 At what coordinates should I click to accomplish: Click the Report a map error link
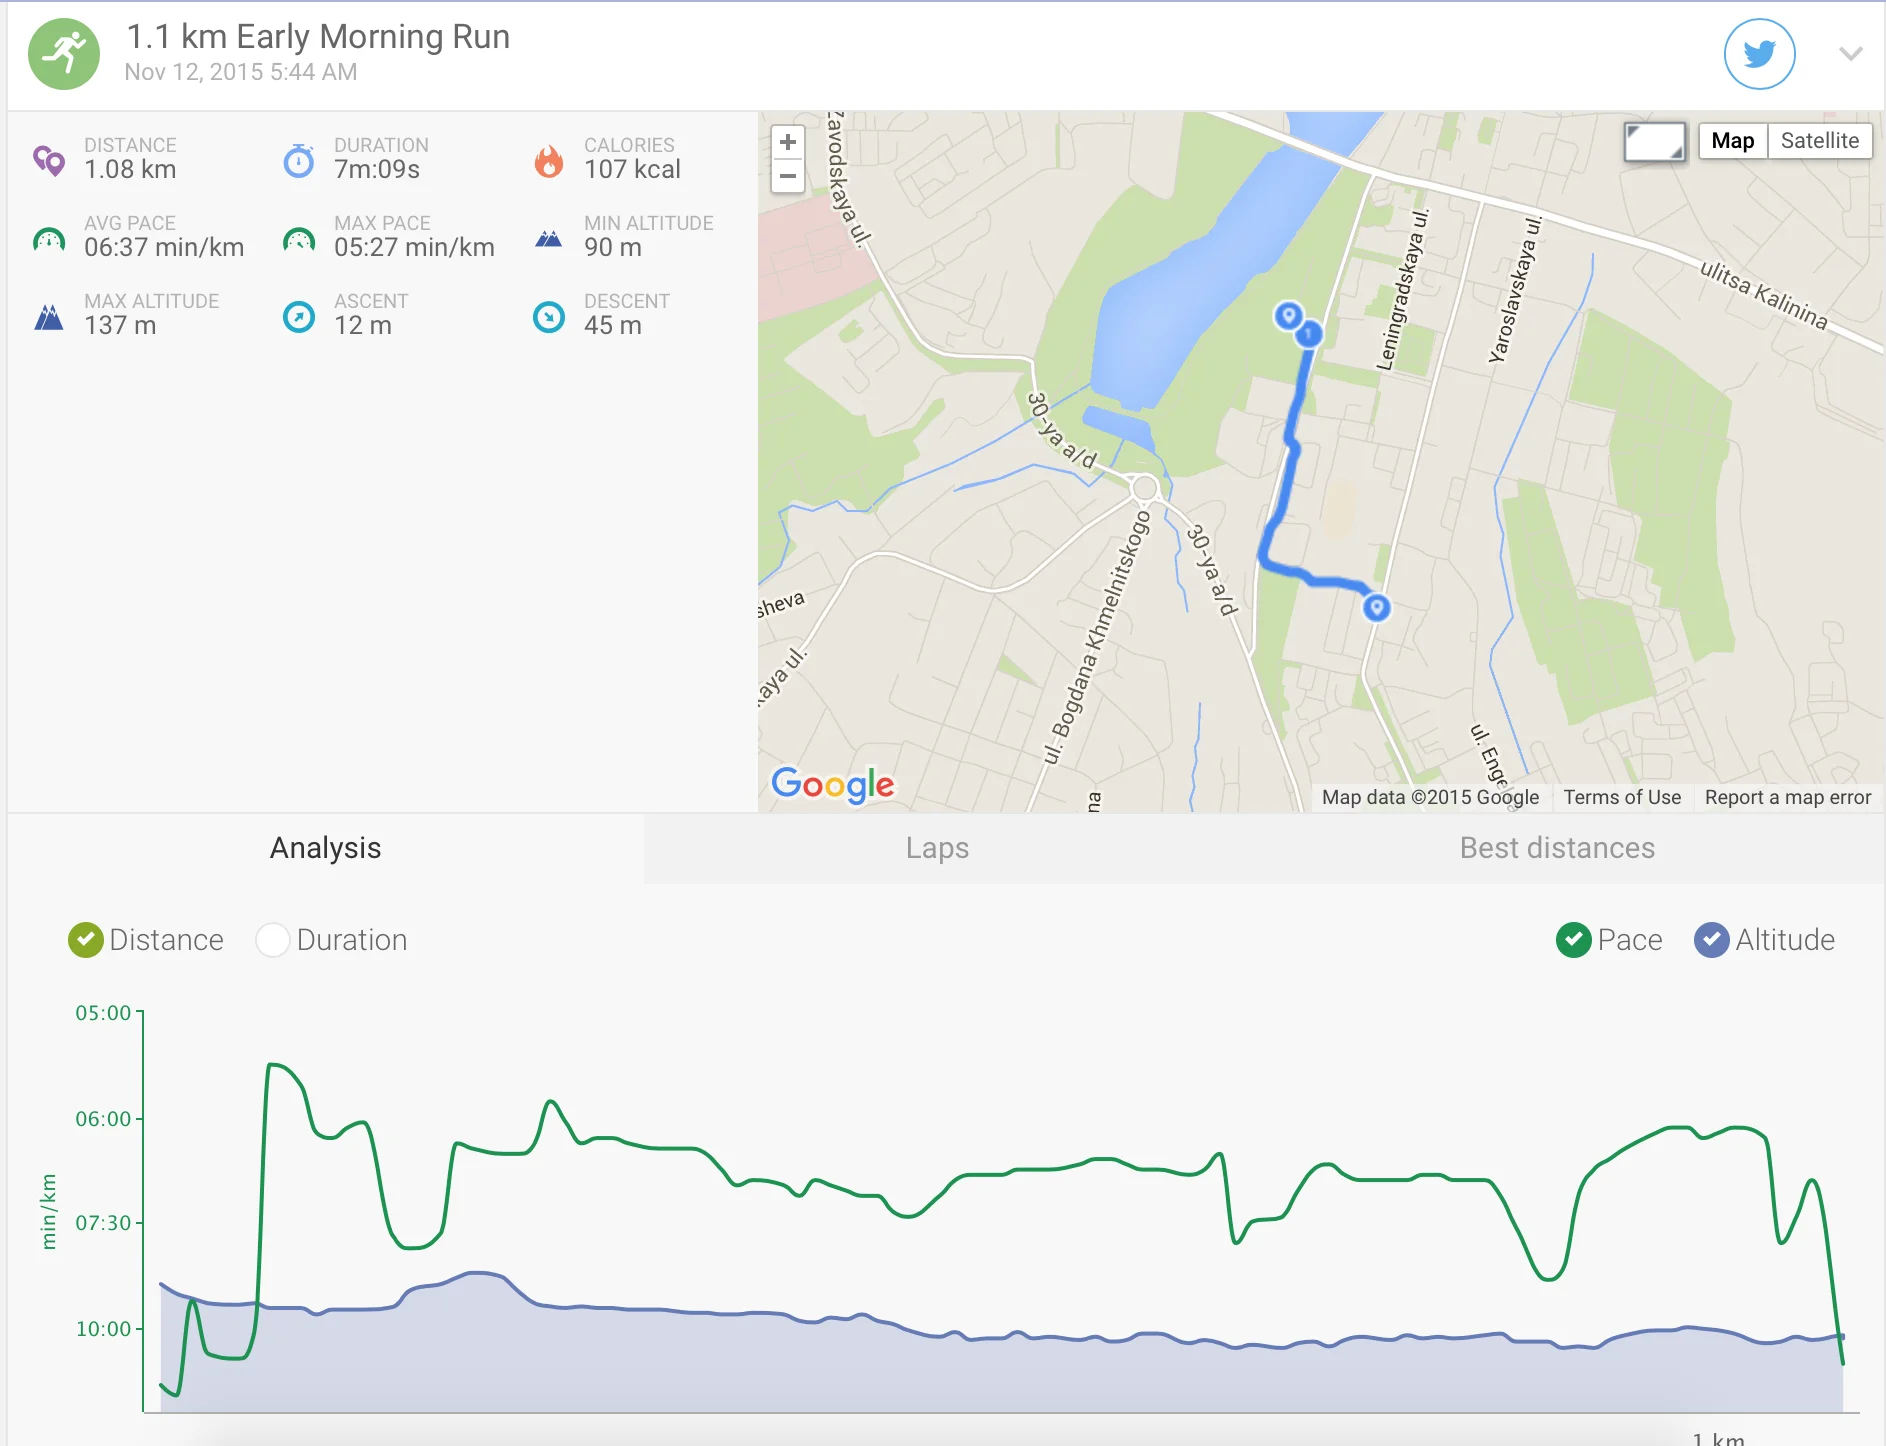(x=1787, y=797)
